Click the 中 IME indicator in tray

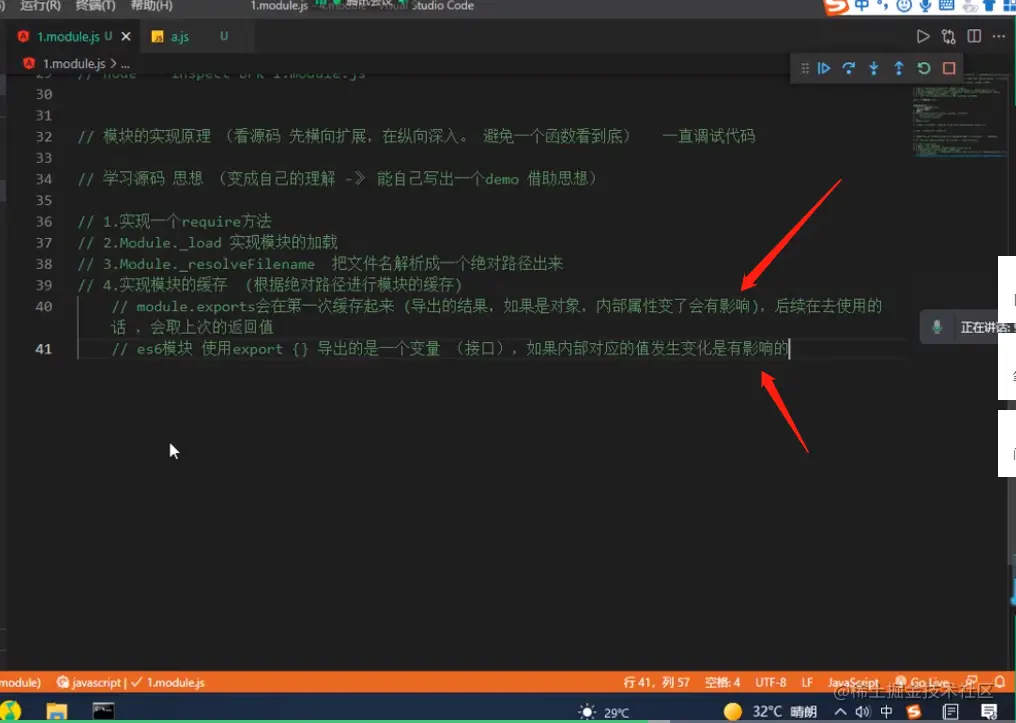point(886,711)
